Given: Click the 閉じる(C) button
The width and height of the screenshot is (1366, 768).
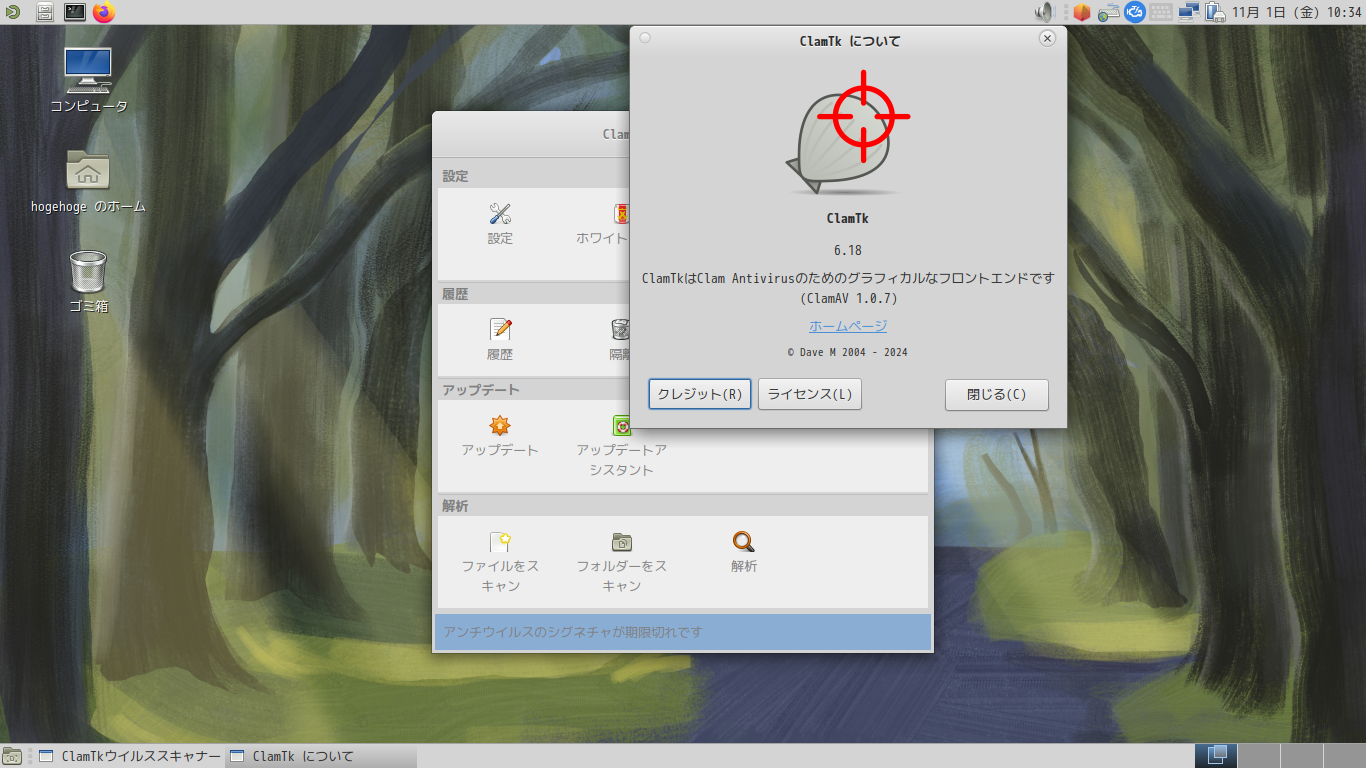Looking at the screenshot, I should pos(997,394).
